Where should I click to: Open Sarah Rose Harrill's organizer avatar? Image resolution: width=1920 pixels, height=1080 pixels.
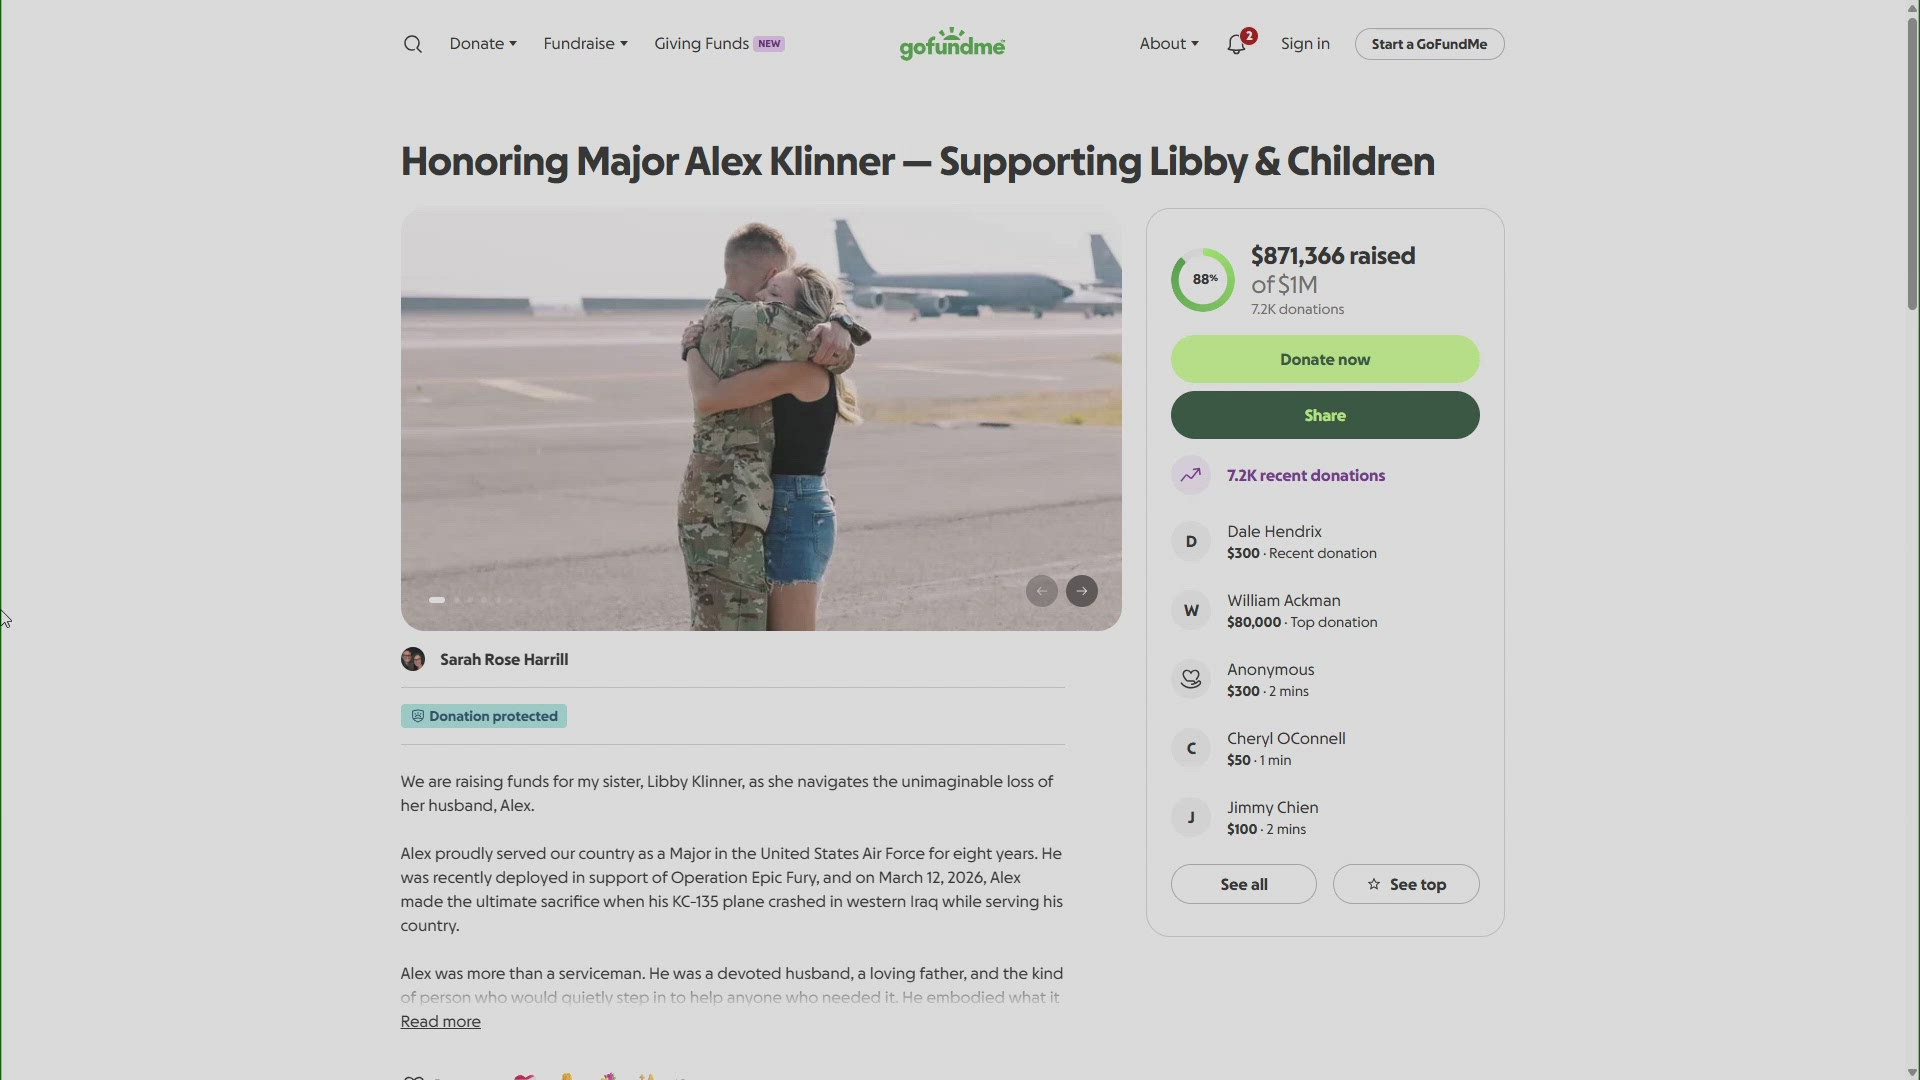[413, 659]
